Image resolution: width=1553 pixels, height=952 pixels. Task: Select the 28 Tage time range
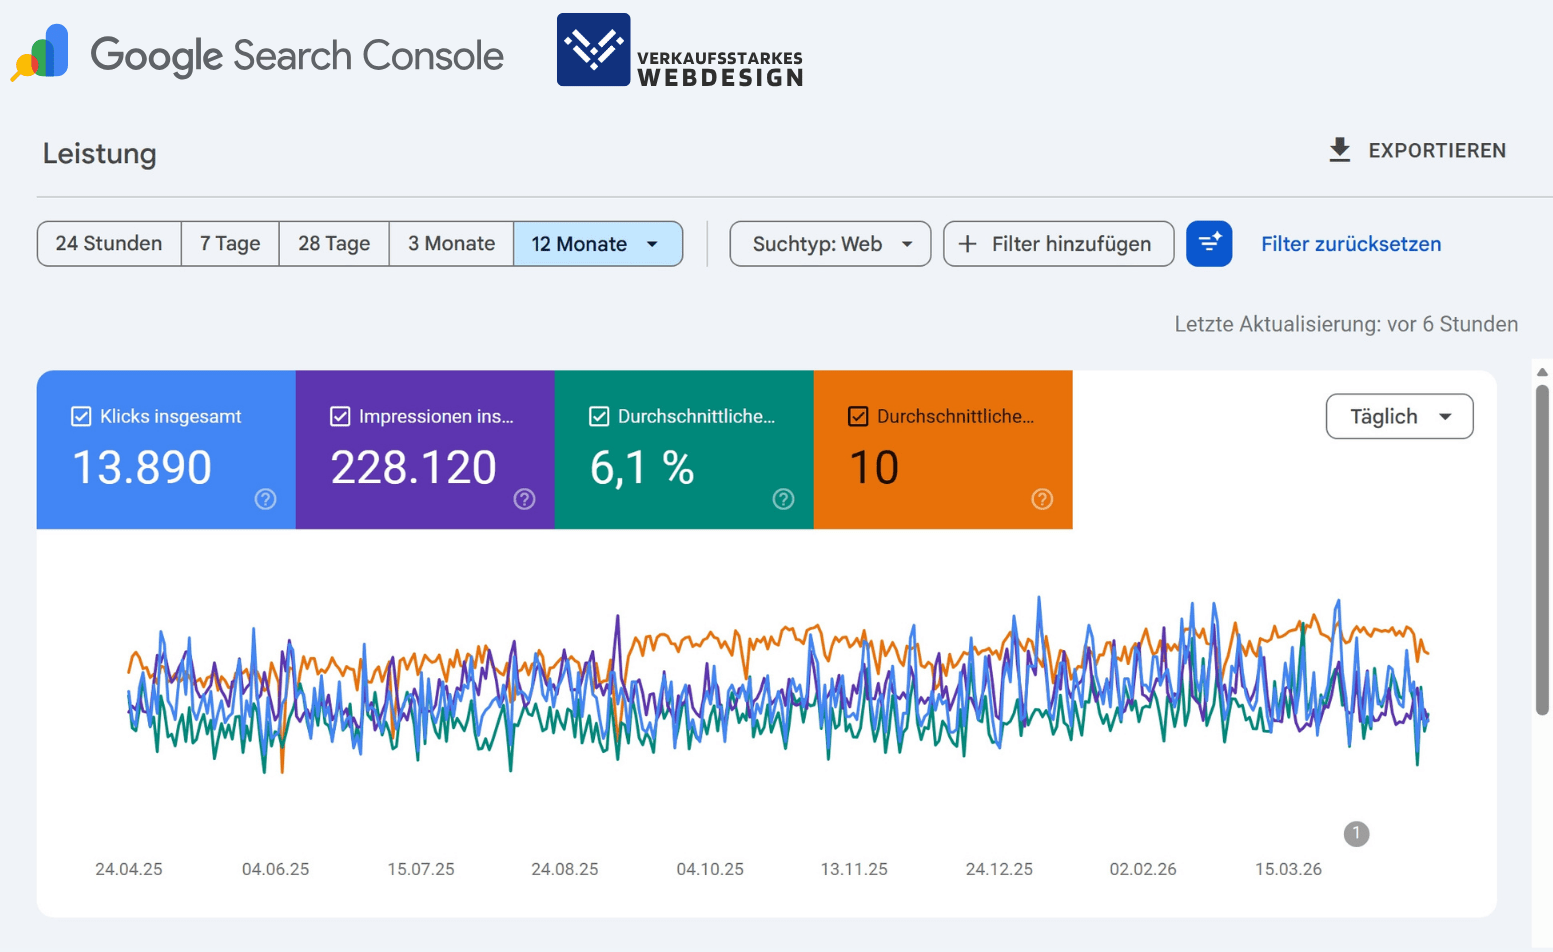[333, 243]
